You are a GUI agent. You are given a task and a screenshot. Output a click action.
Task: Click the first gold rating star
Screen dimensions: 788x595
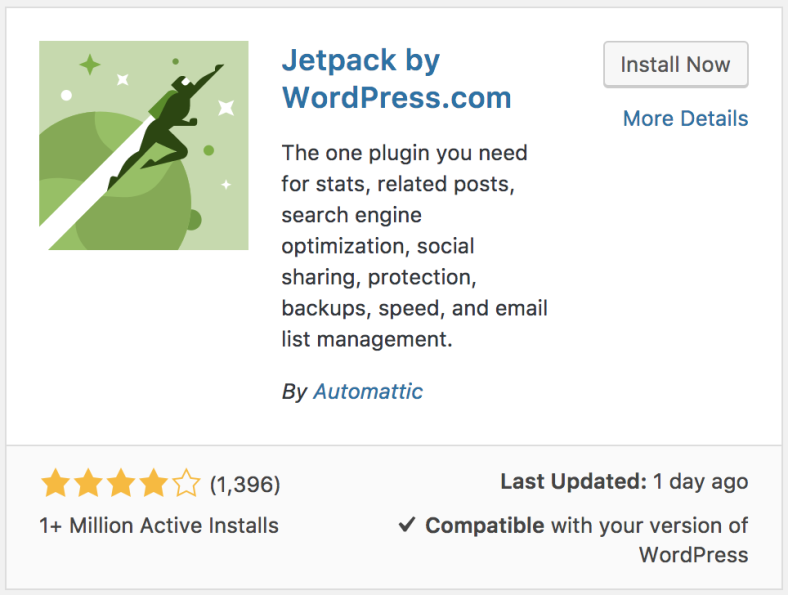[55, 483]
